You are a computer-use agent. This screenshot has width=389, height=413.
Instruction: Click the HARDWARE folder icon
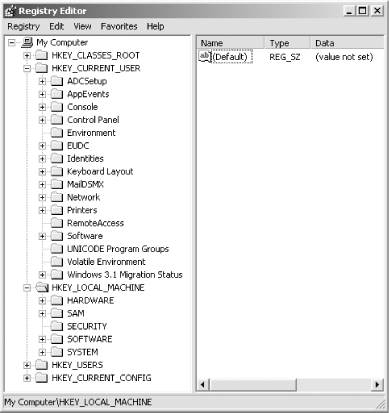point(57,301)
